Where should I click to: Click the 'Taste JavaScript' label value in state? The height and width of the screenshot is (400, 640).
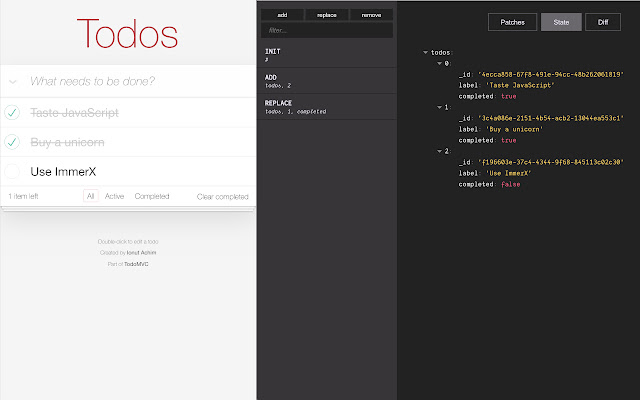[520, 85]
